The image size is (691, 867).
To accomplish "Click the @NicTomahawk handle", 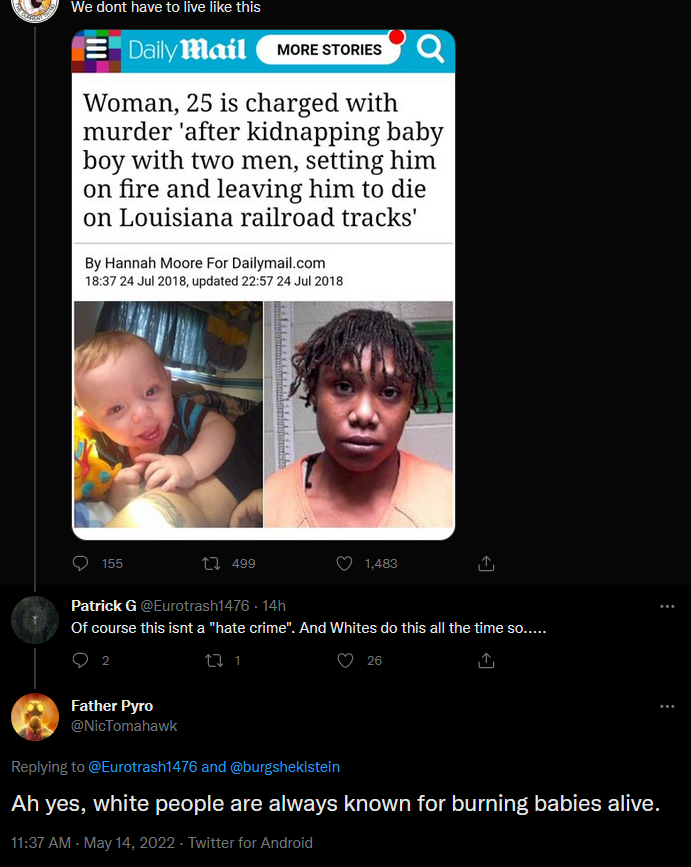I will pos(124,726).
